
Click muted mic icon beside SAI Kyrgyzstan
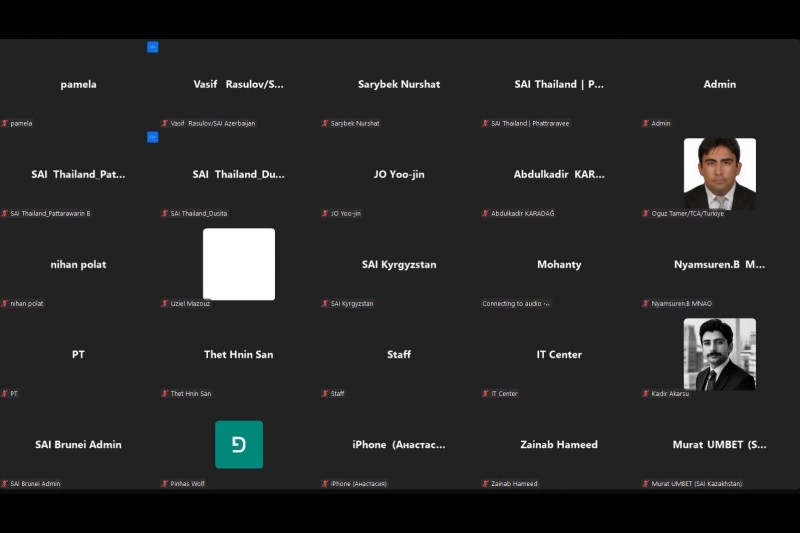[x=325, y=304]
